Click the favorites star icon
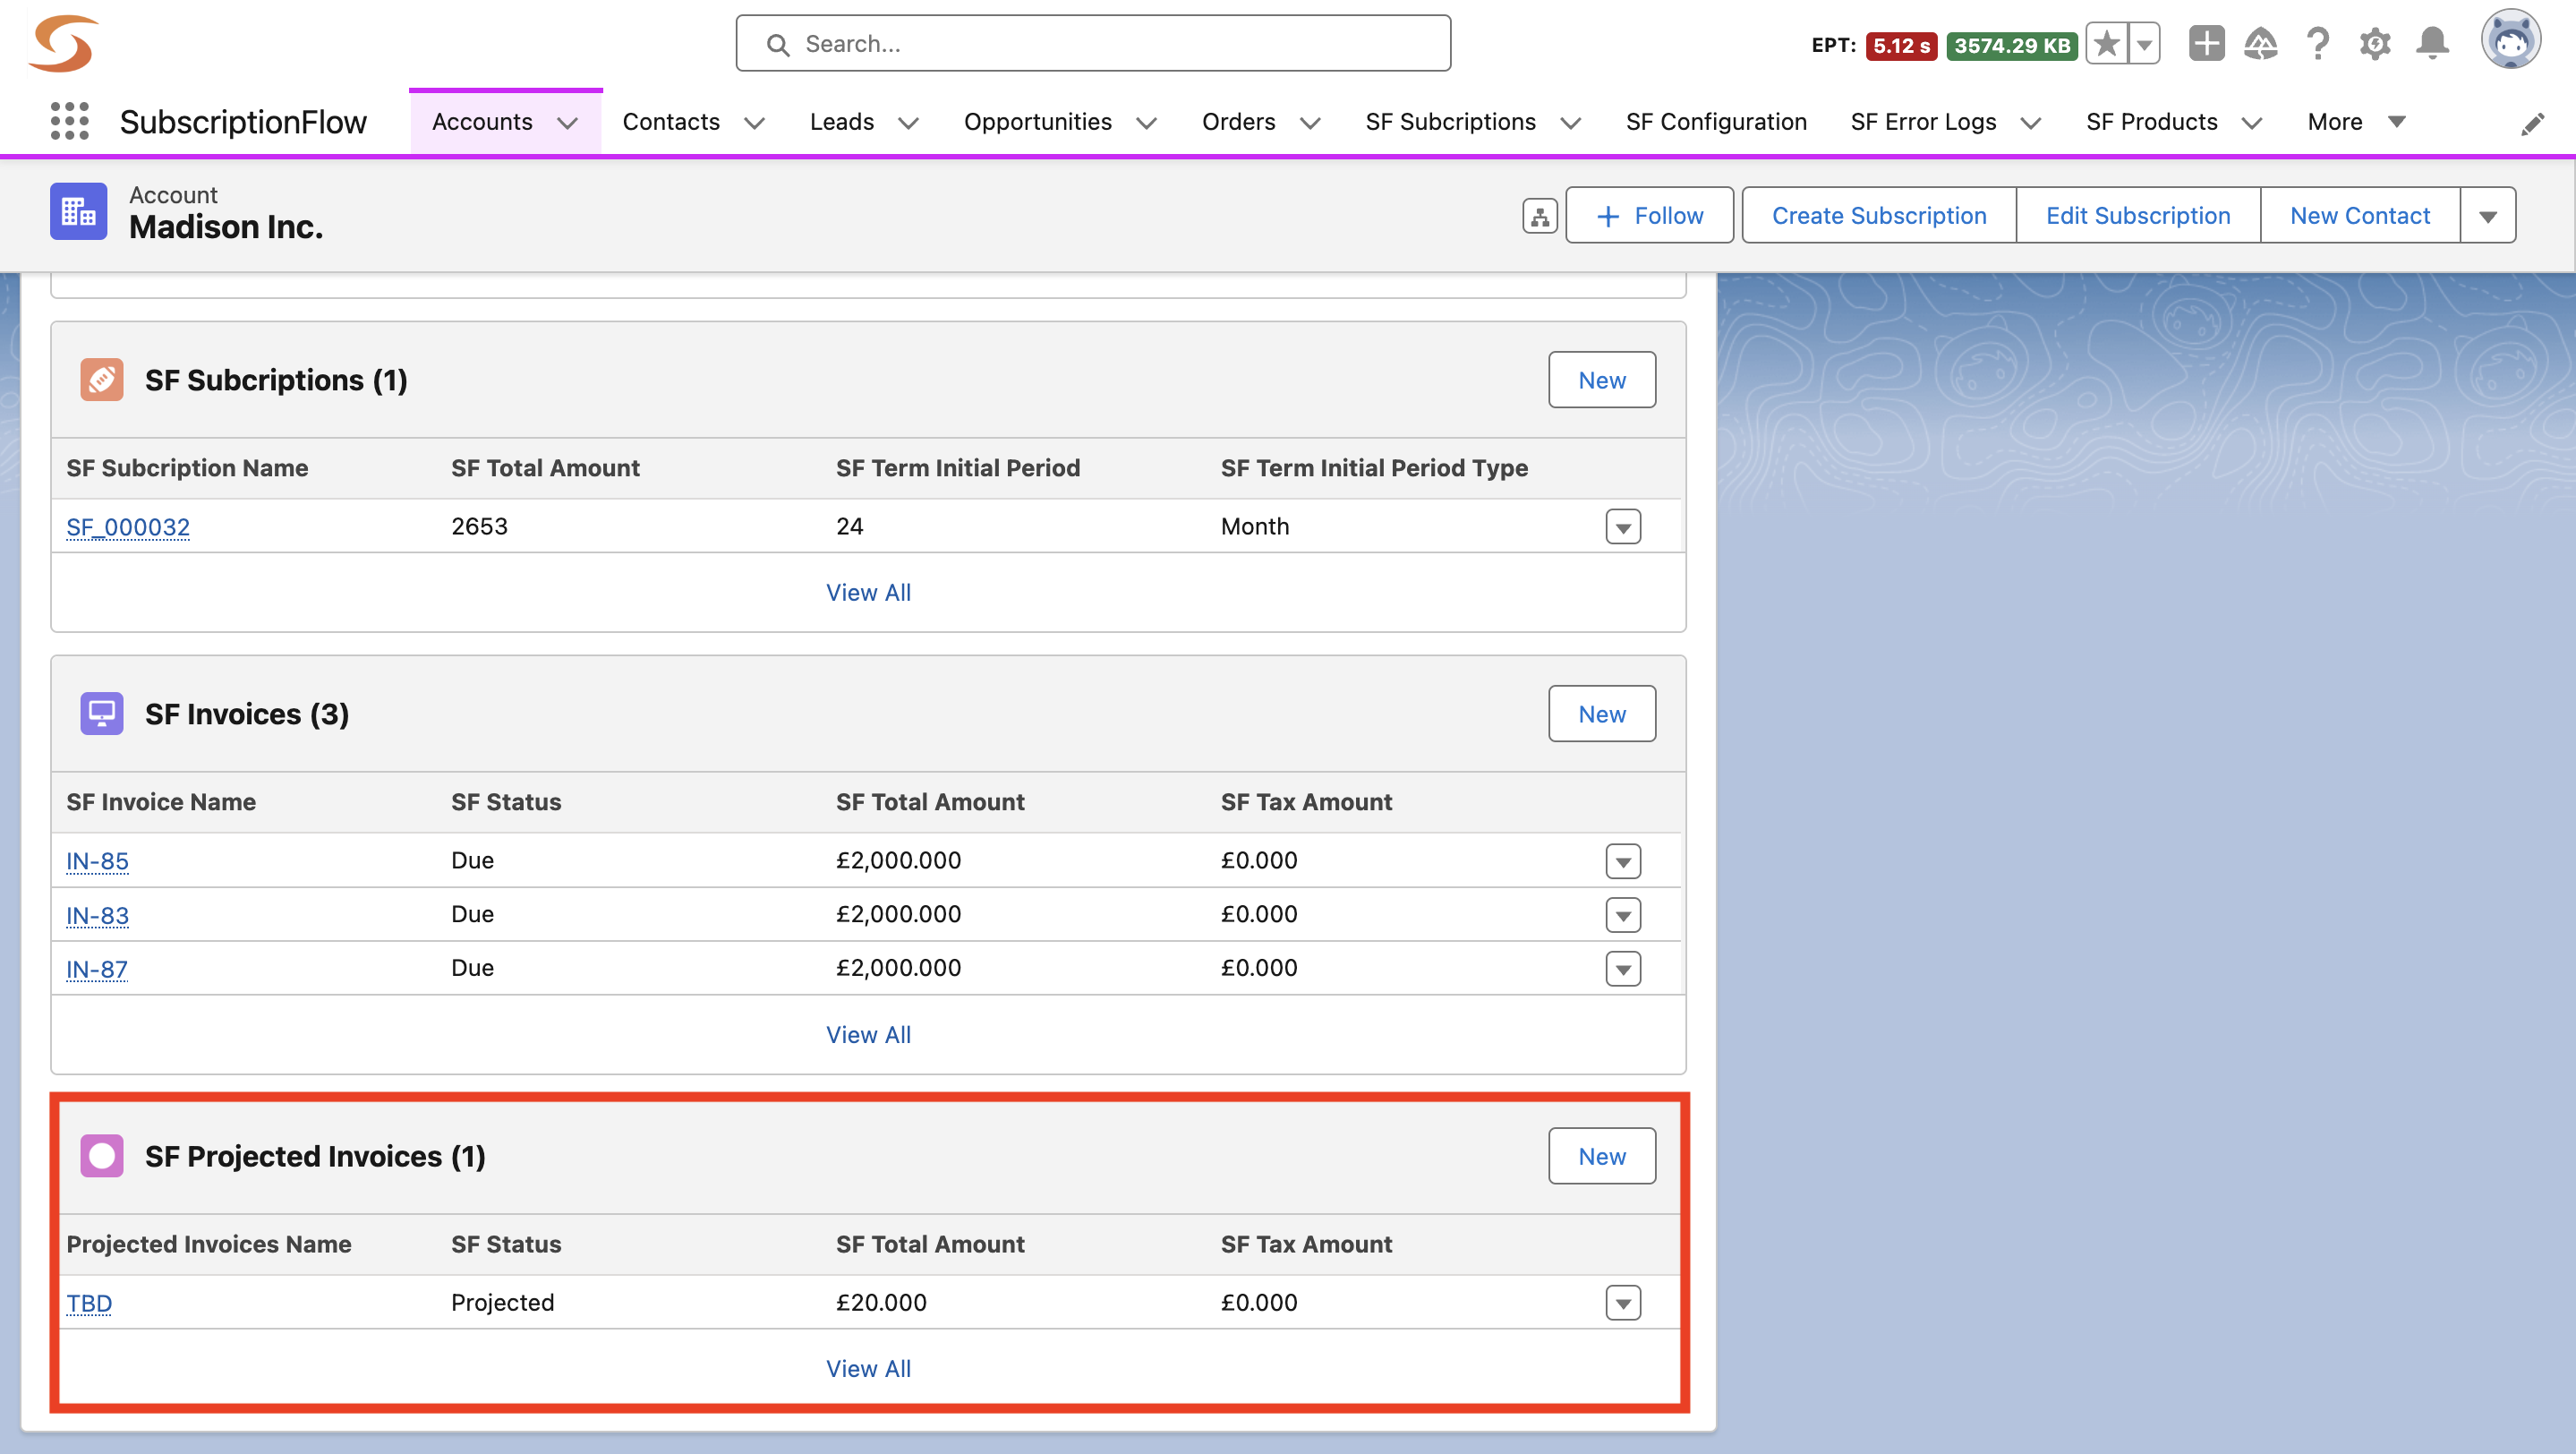The image size is (2576, 1454). point(2107,44)
